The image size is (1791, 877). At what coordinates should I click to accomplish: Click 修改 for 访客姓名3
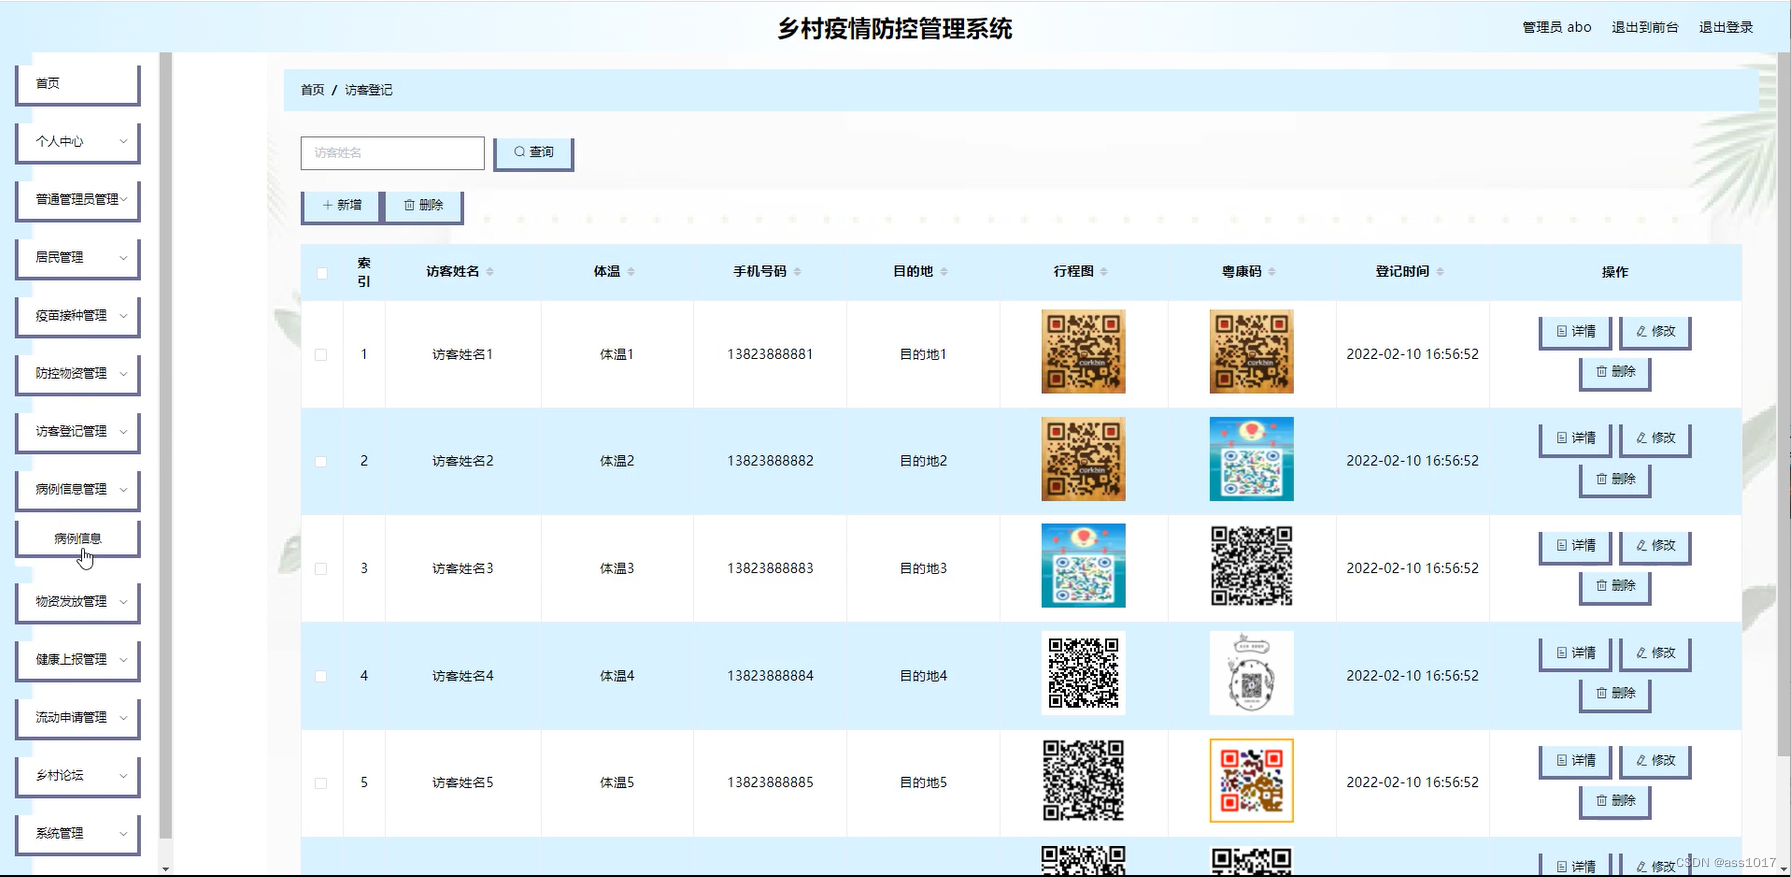click(x=1655, y=546)
